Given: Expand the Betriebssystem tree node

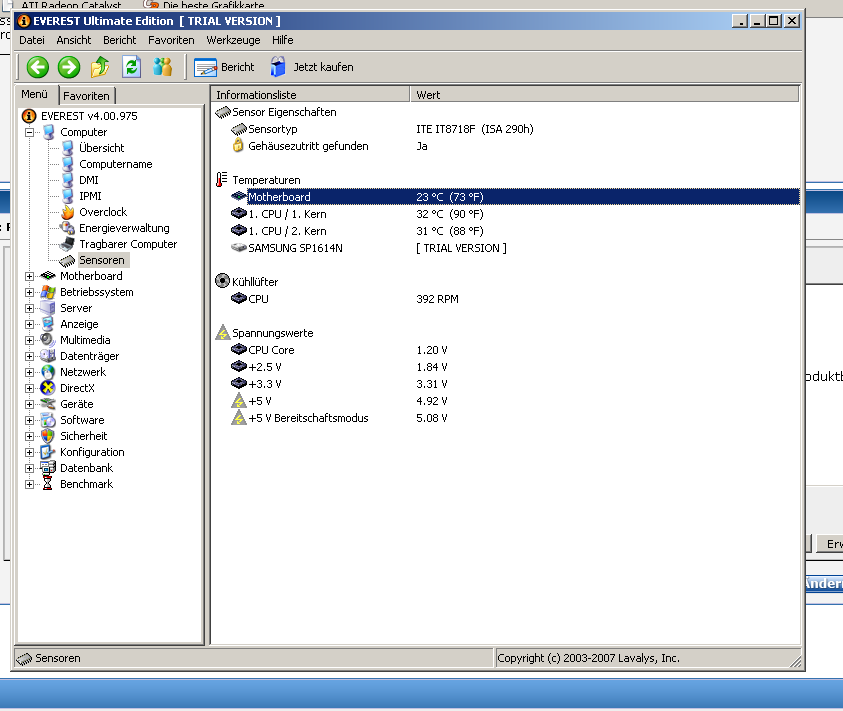Looking at the screenshot, I should (30, 293).
